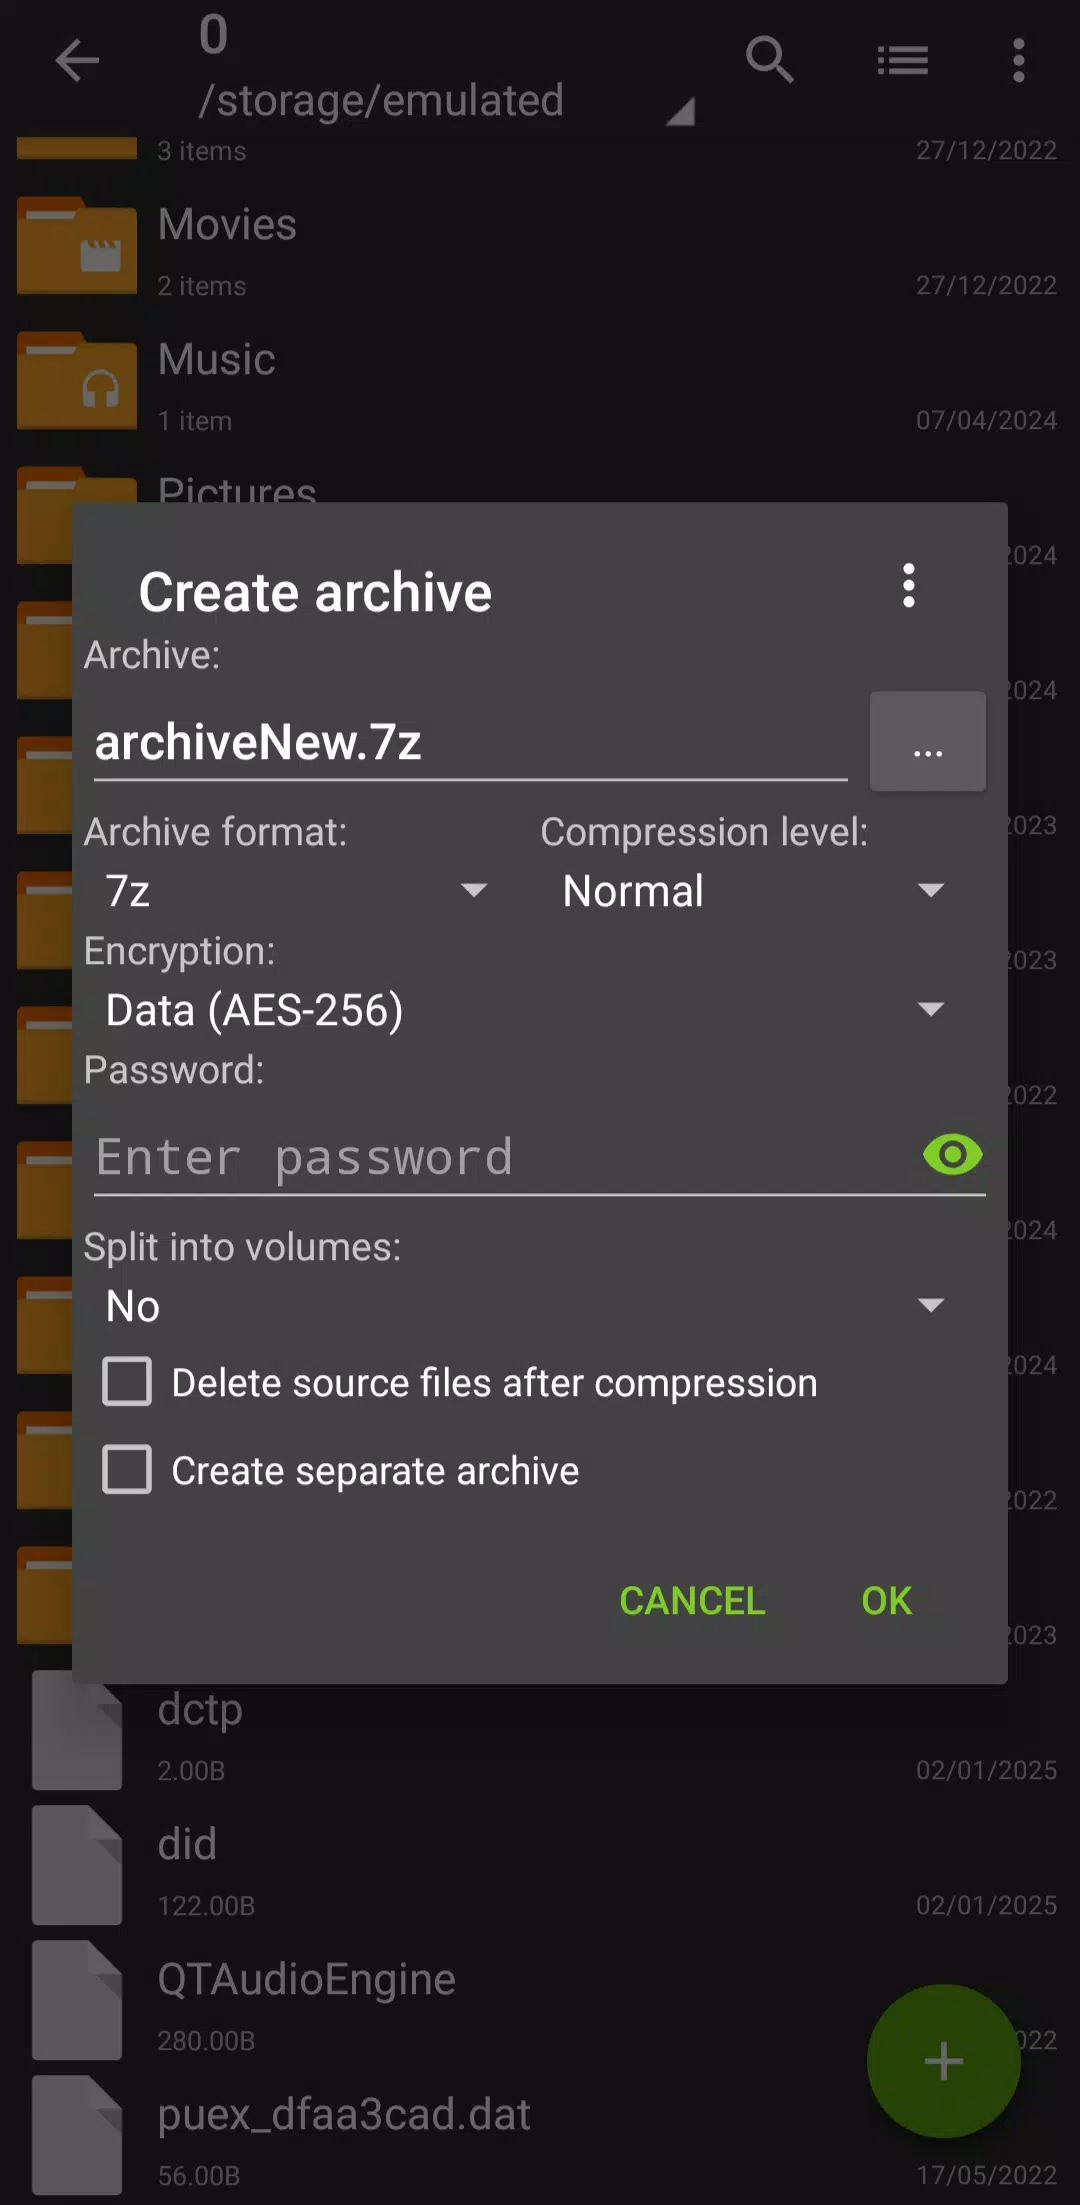Viewport: 1080px width, 2205px height.
Task: Open Encryption Data (AES-256) dropdown
Action: click(x=524, y=1010)
